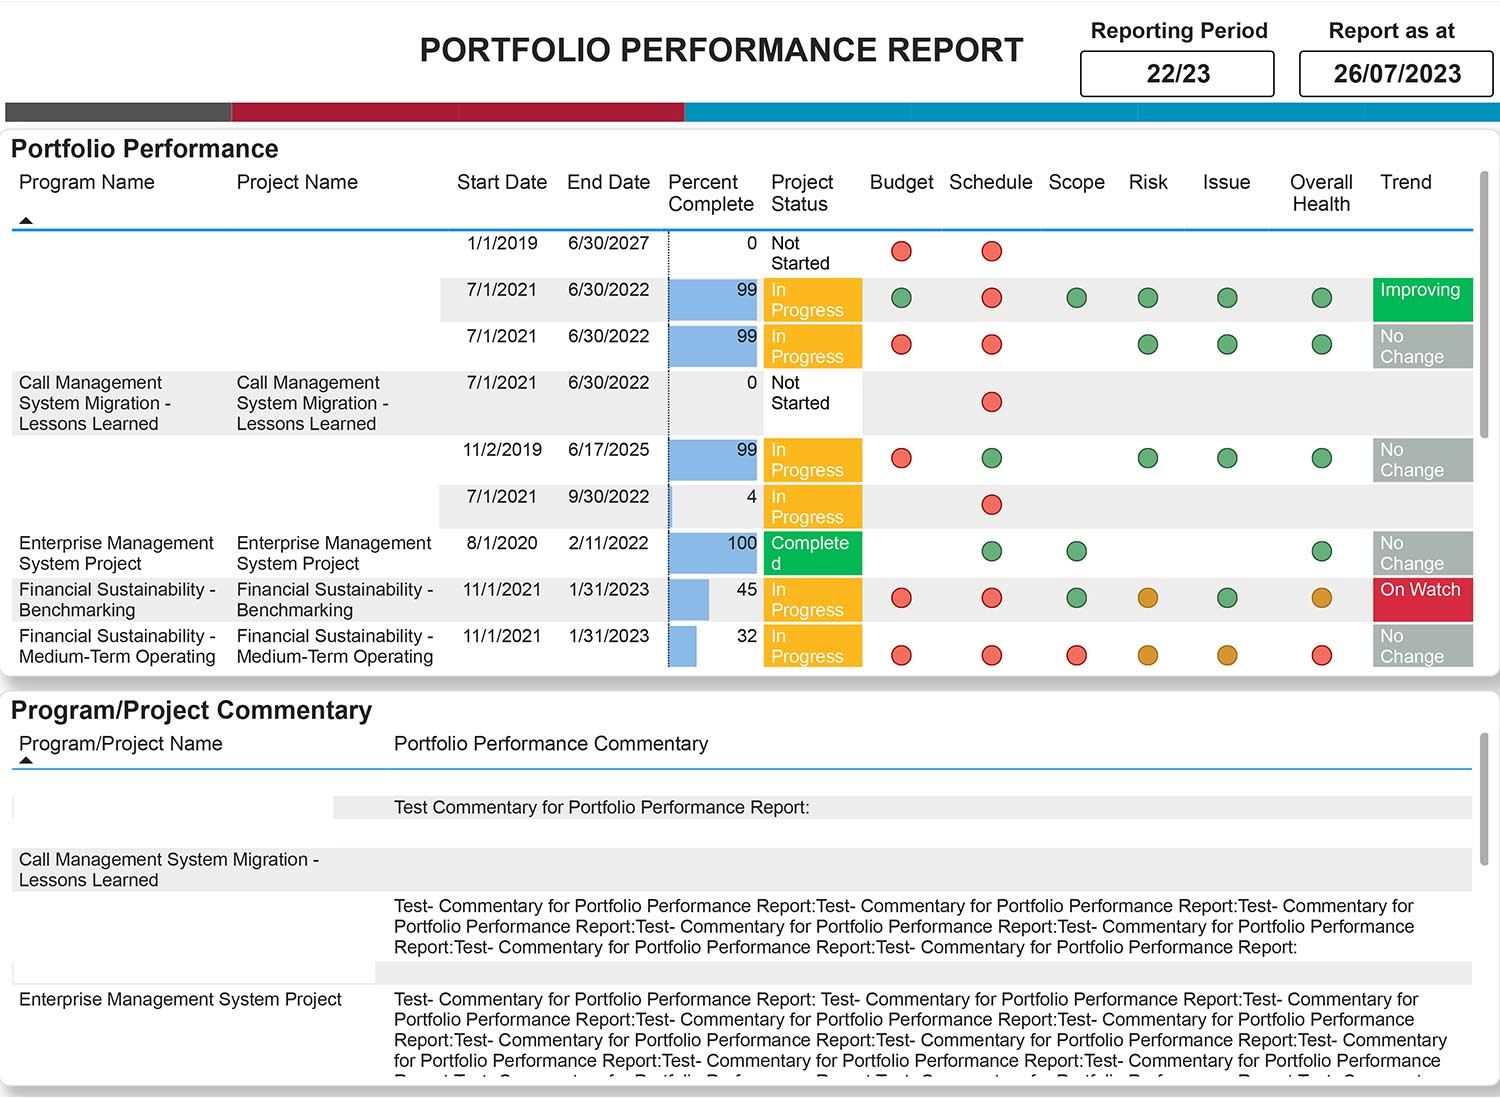Click amber Overall Health for Benchmarking row

(1321, 598)
